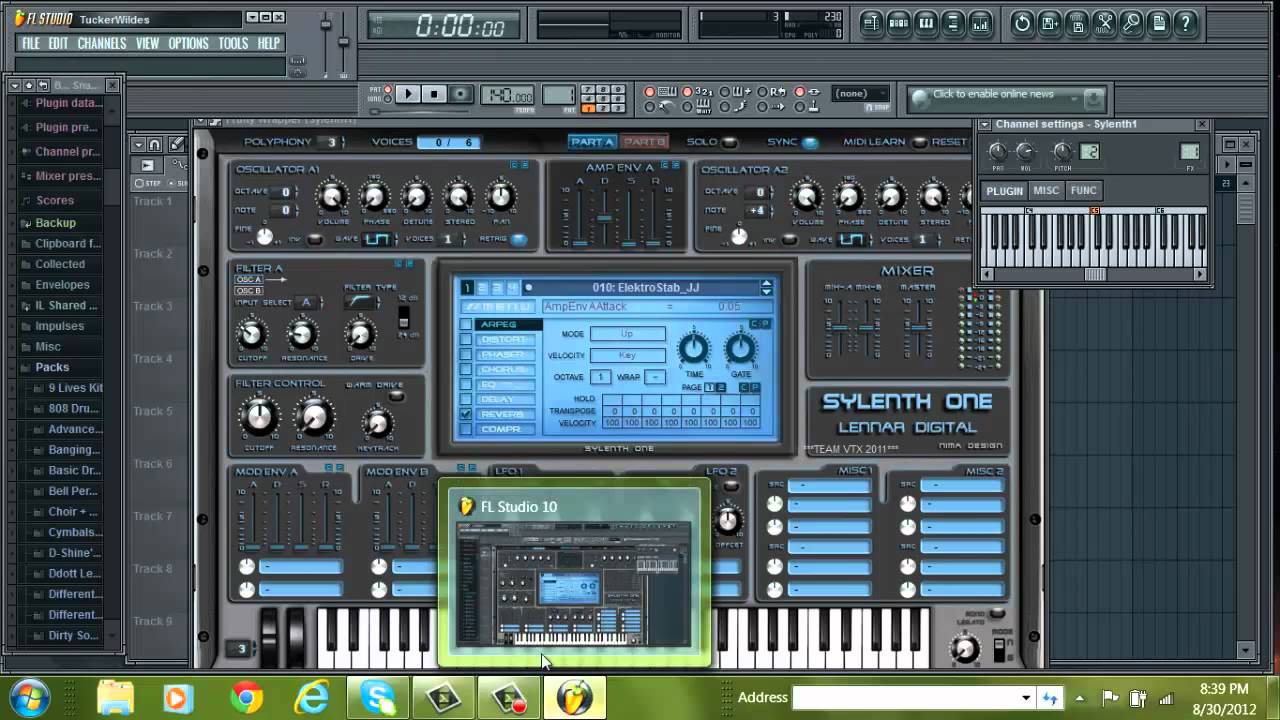Open the piano roll view icon
The height and width of the screenshot is (720, 1280).
pyautogui.click(x=926, y=23)
